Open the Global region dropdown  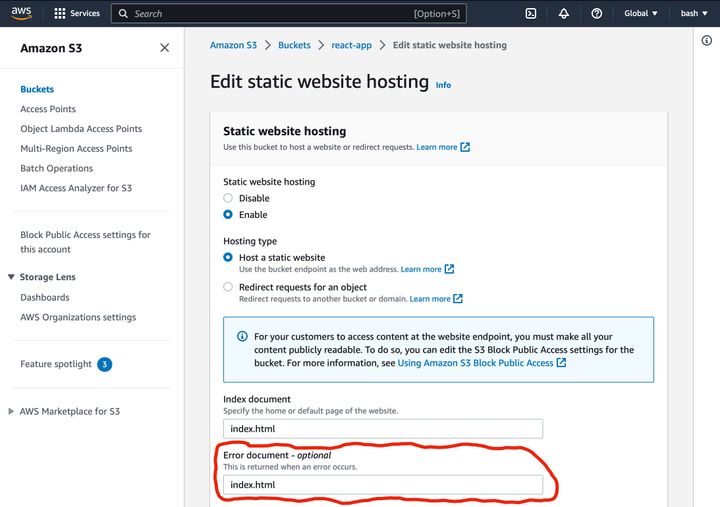[x=641, y=13]
